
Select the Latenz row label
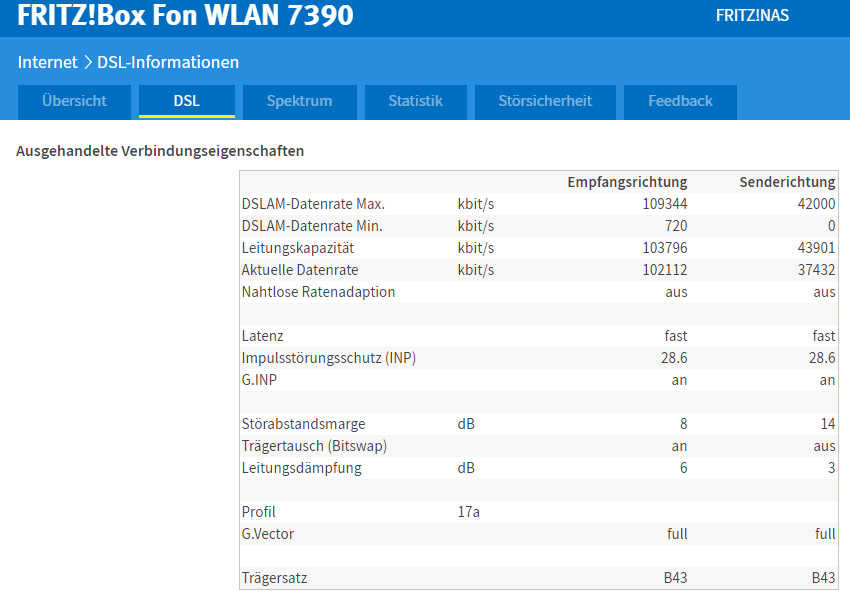tap(262, 336)
